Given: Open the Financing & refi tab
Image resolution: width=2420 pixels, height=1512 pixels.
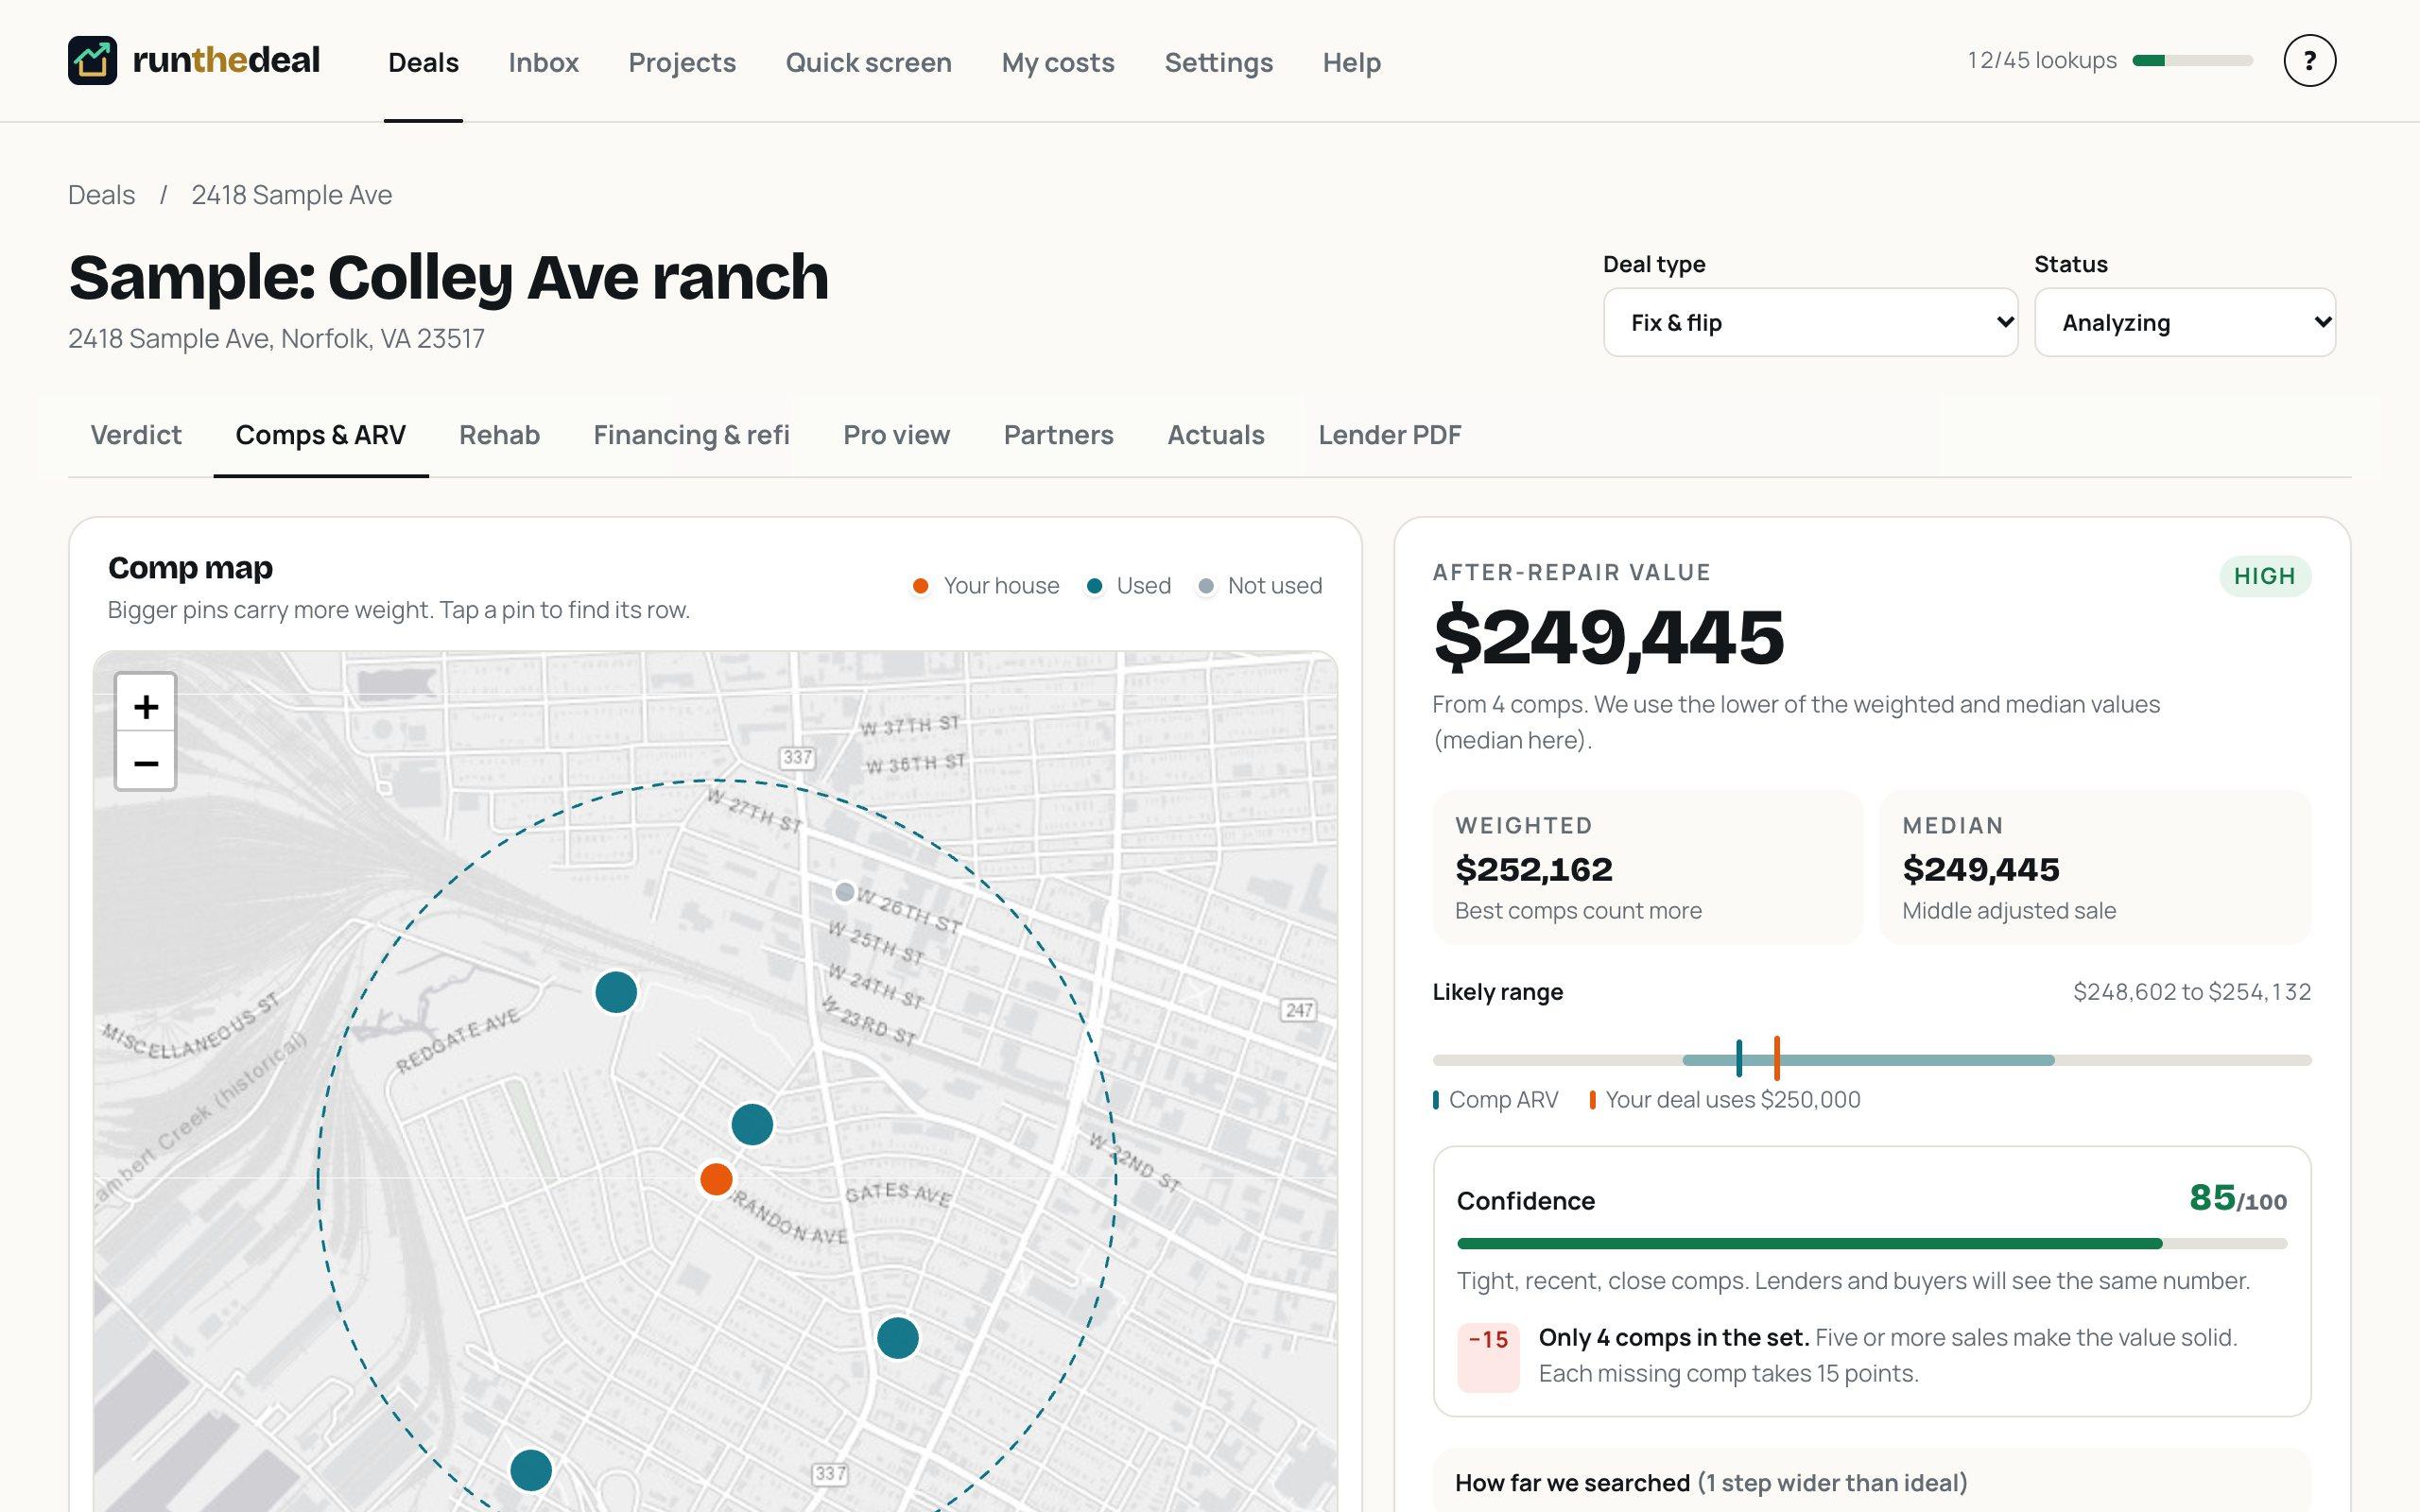Looking at the screenshot, I should [x=691, y=435].
